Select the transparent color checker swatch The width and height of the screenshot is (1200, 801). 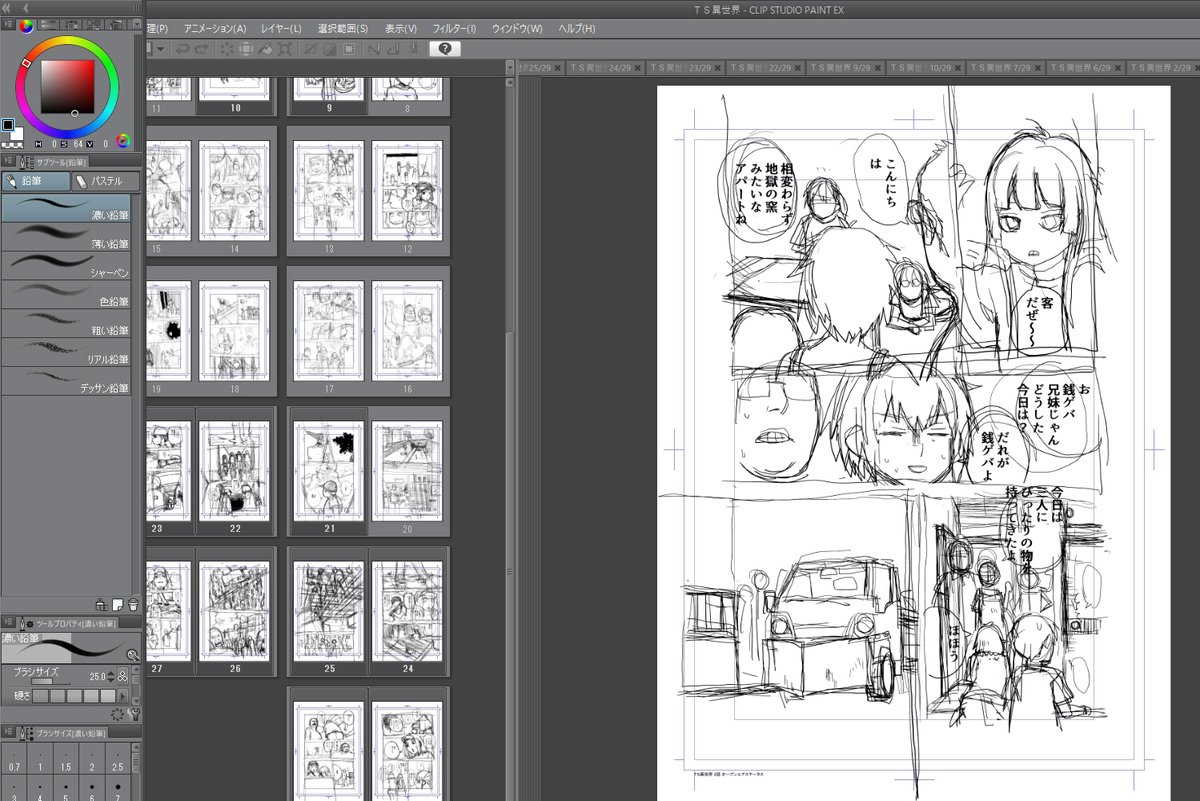pos(12,145)
